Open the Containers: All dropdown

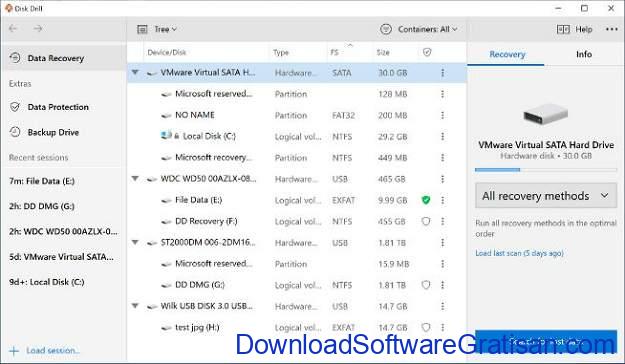click(427, 29)
